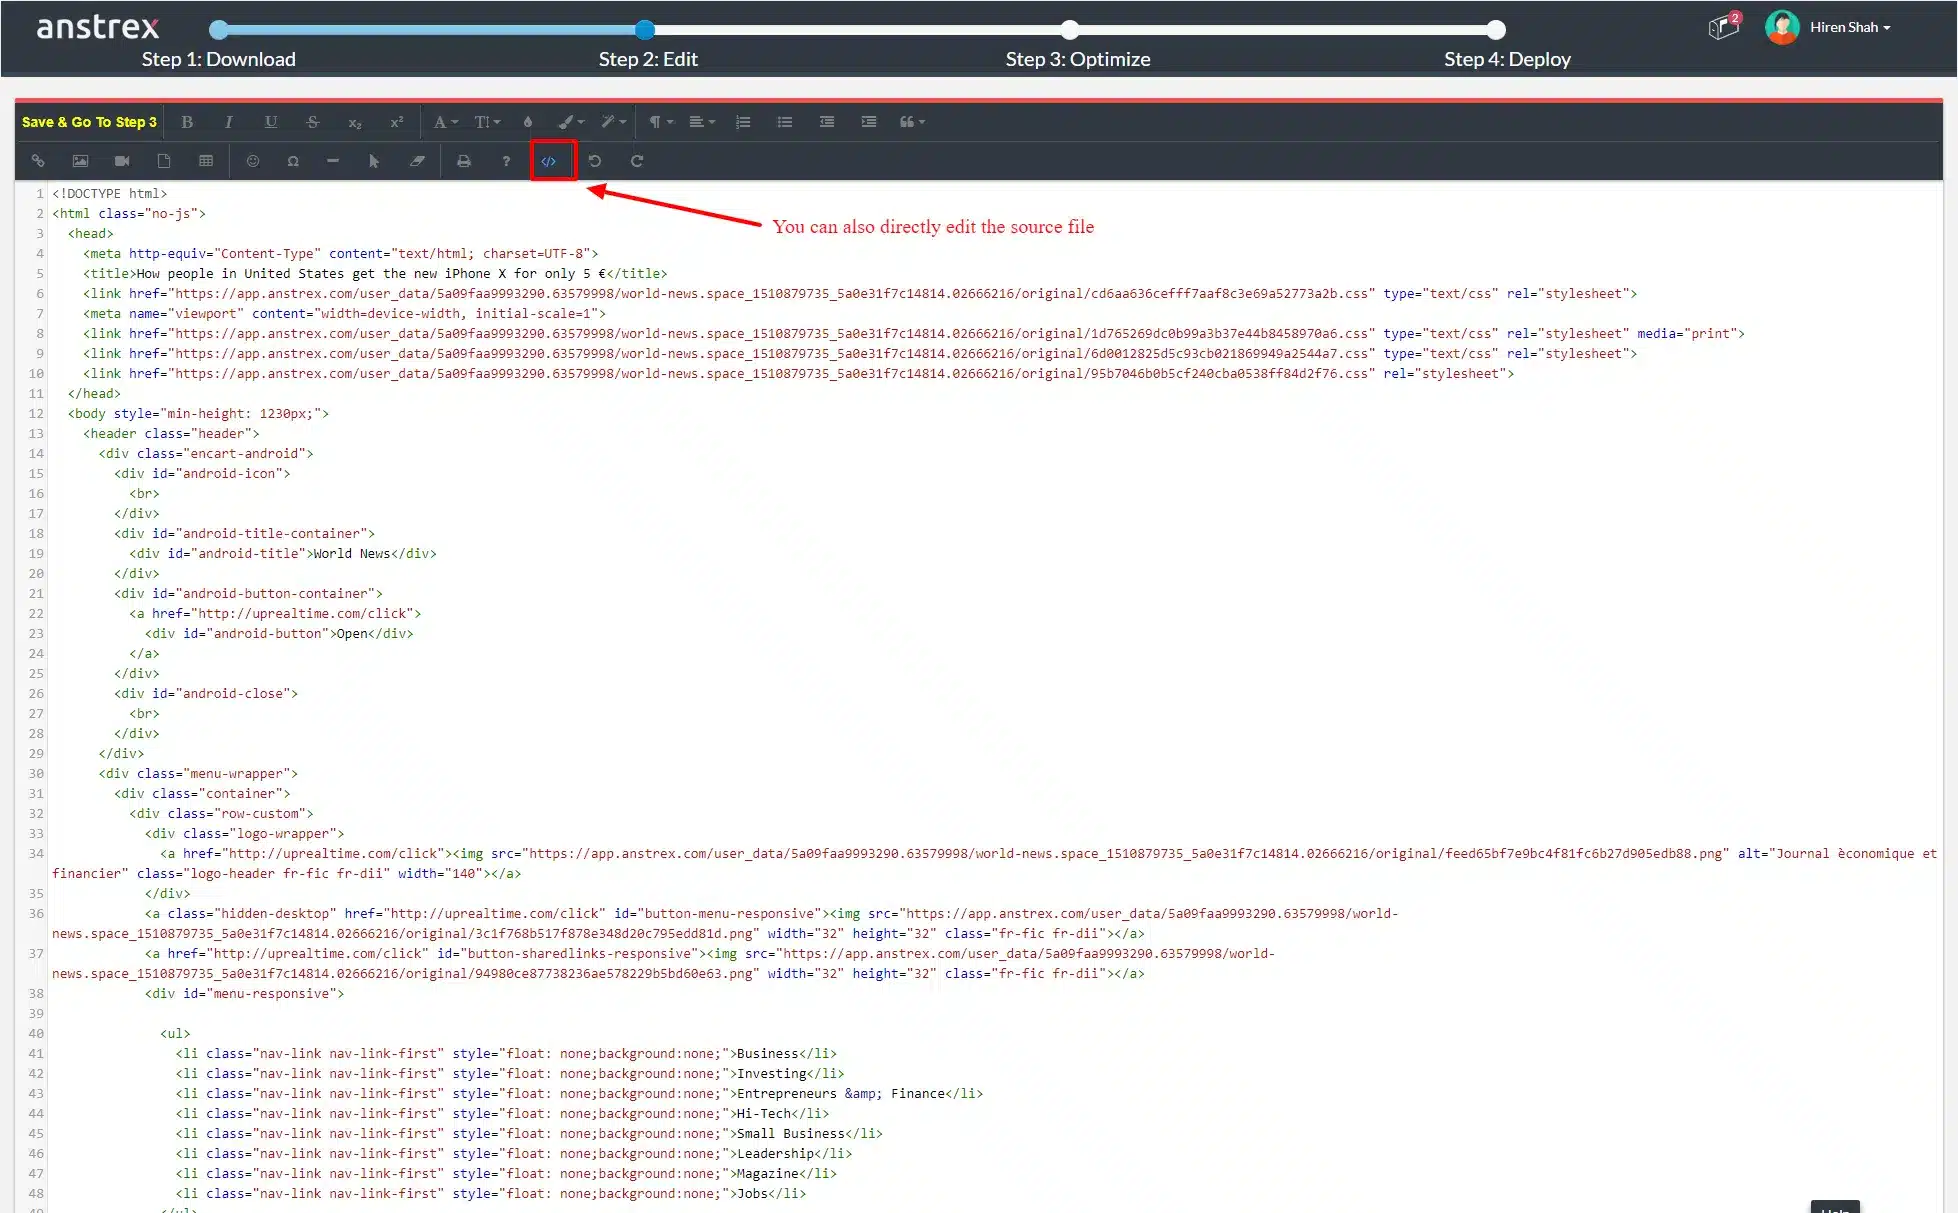The height and width of the screenshot is (1213, 1958).
Task: Click the meta viewport code line
Action: click(x=344, y=313)
